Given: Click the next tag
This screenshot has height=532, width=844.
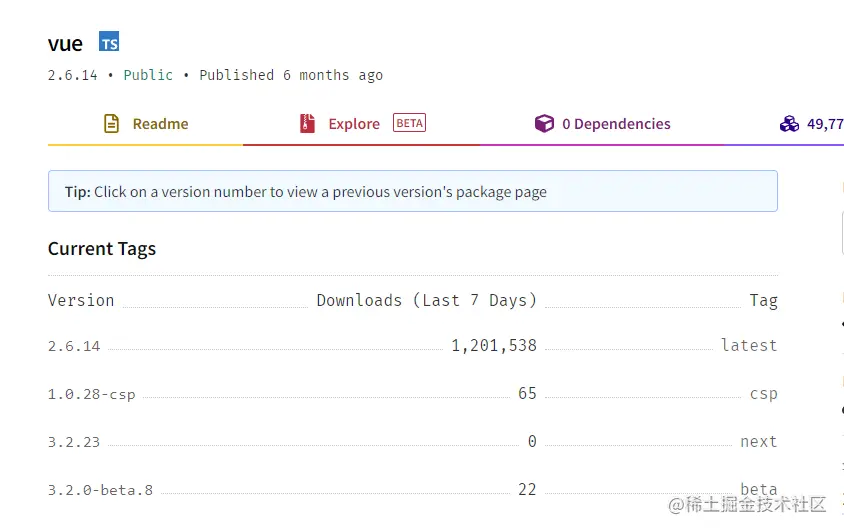Looking at the screenshot, I should (759, 442).
